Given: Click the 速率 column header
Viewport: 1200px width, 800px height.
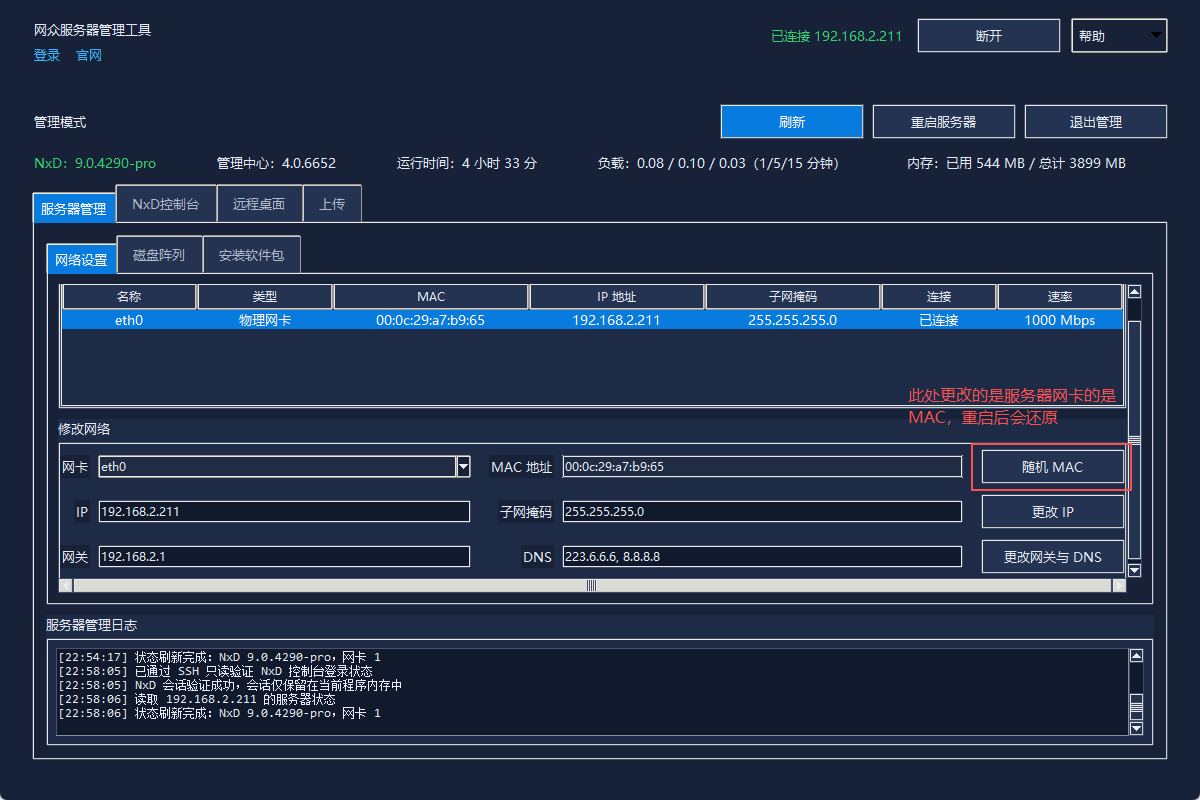Looking at the screenshot, I should tap(1060, 297).
